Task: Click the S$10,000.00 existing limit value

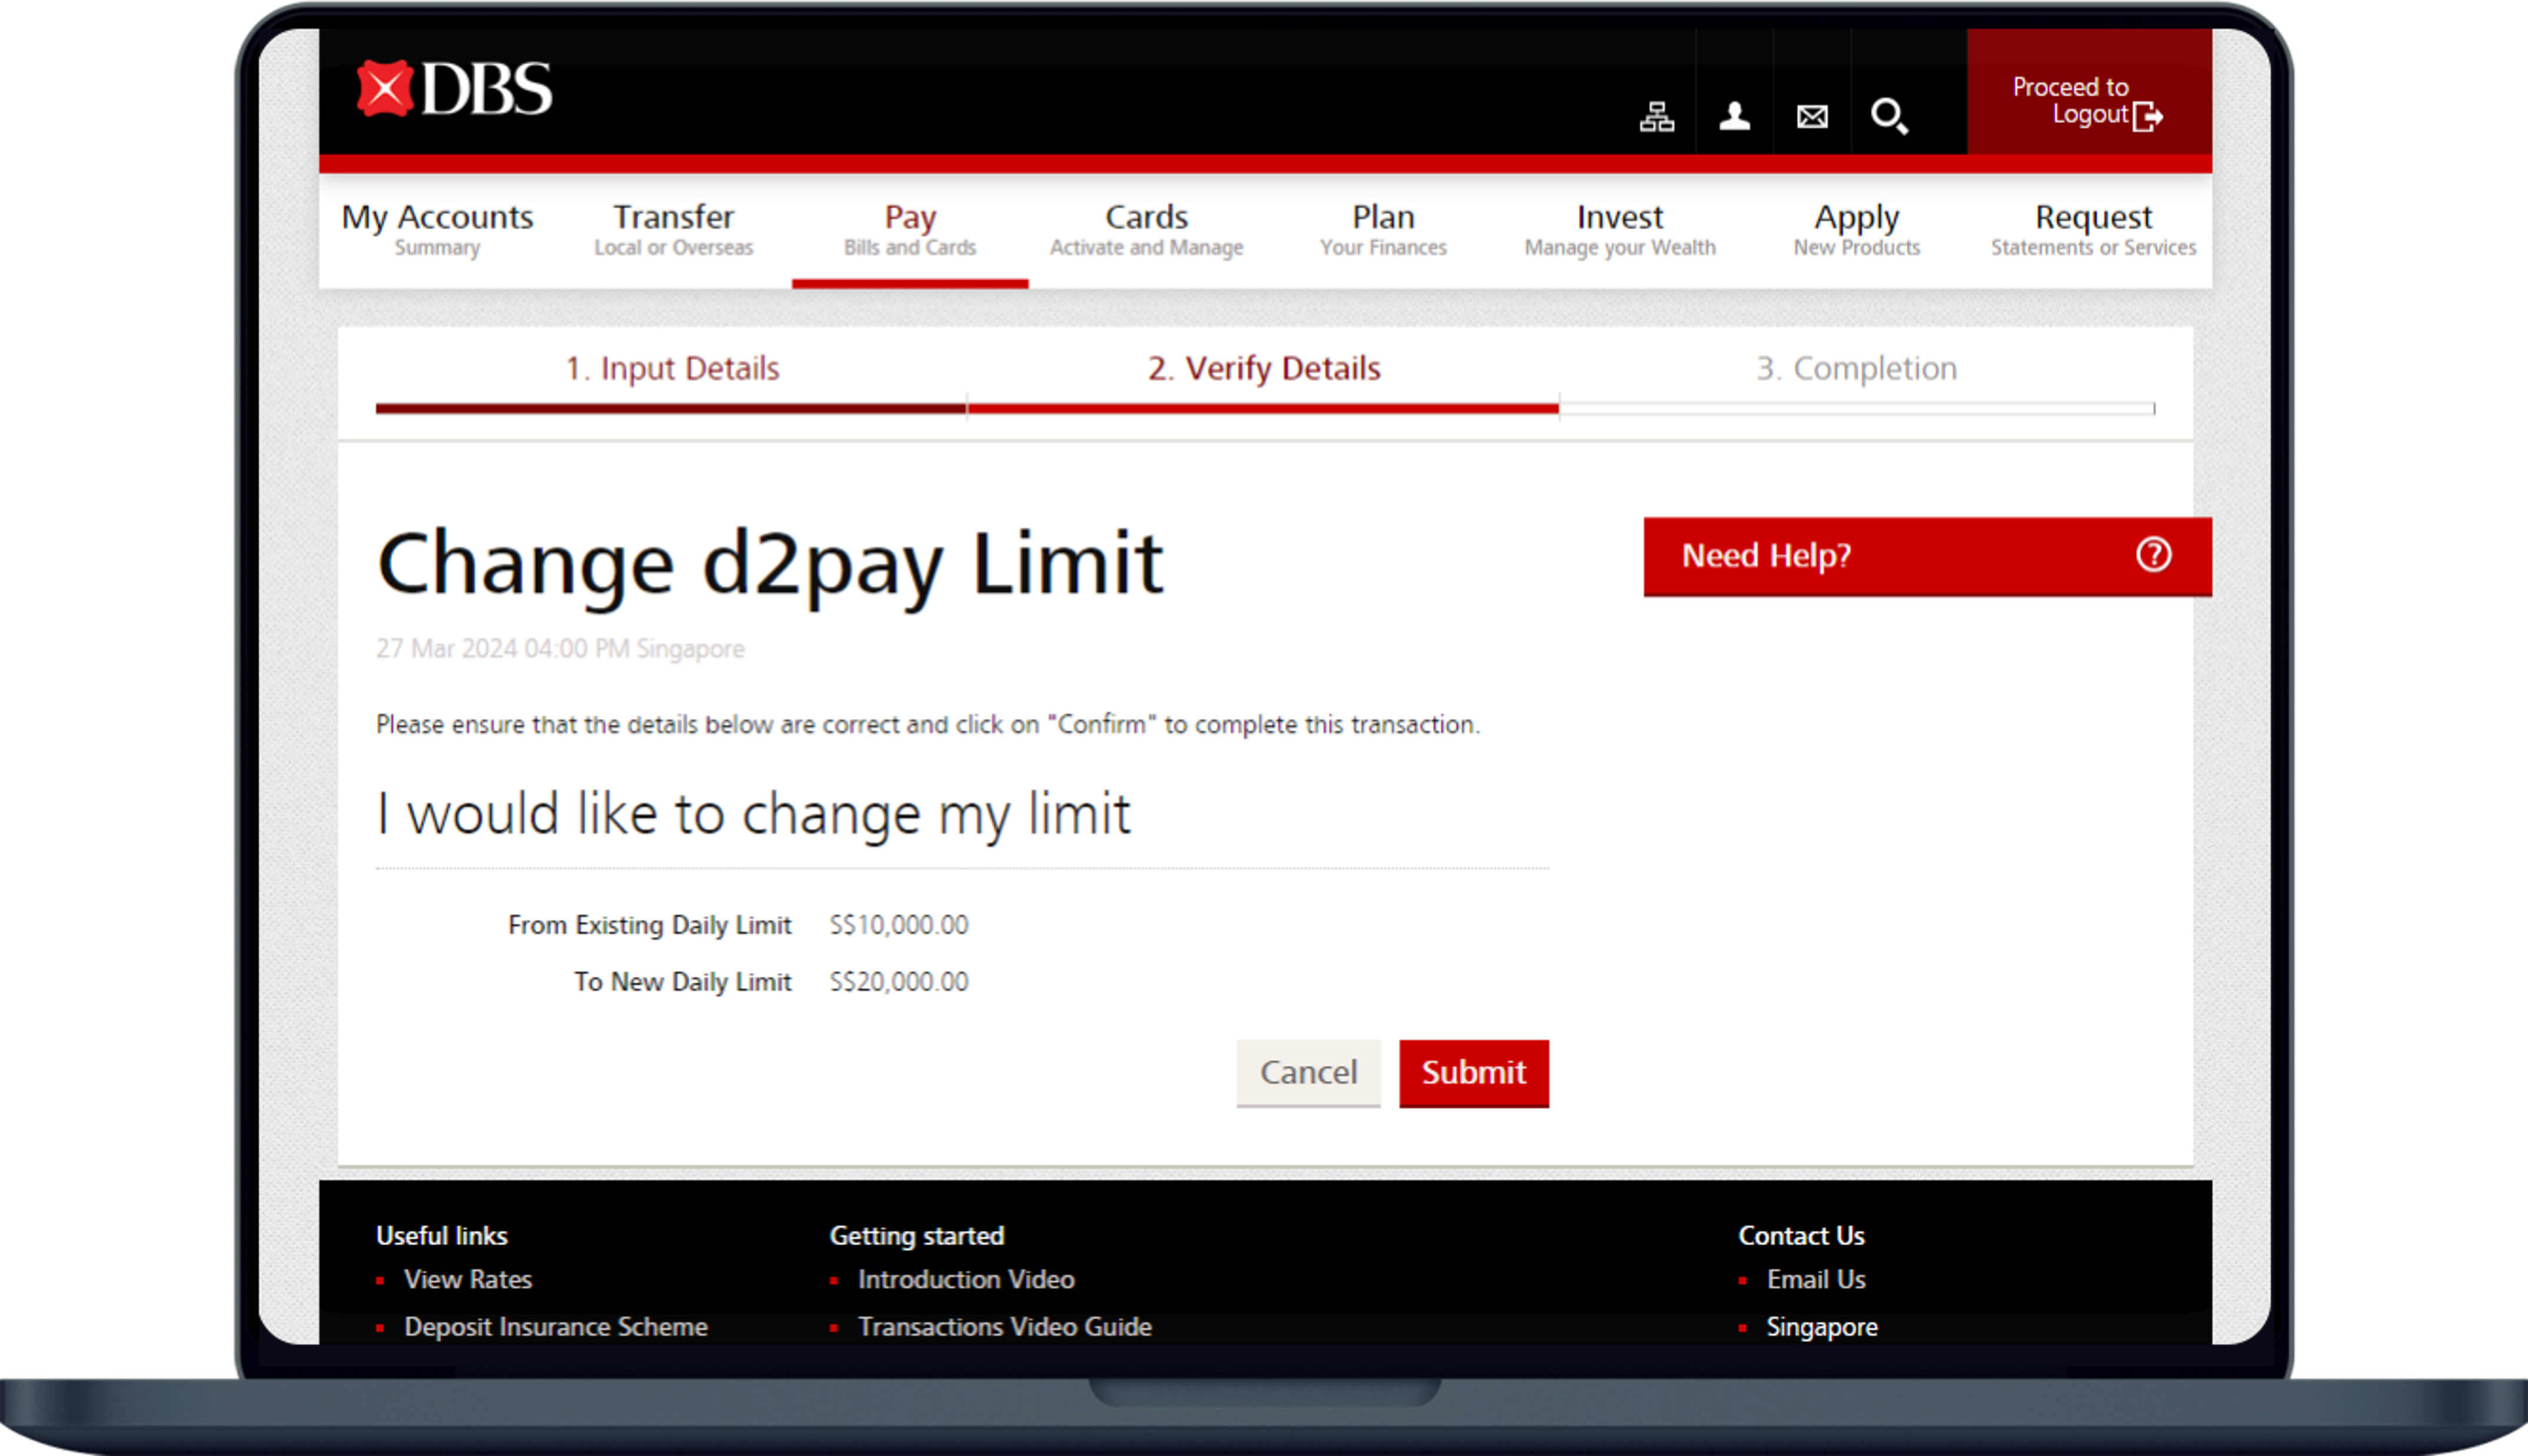Action: pos(899,925)
